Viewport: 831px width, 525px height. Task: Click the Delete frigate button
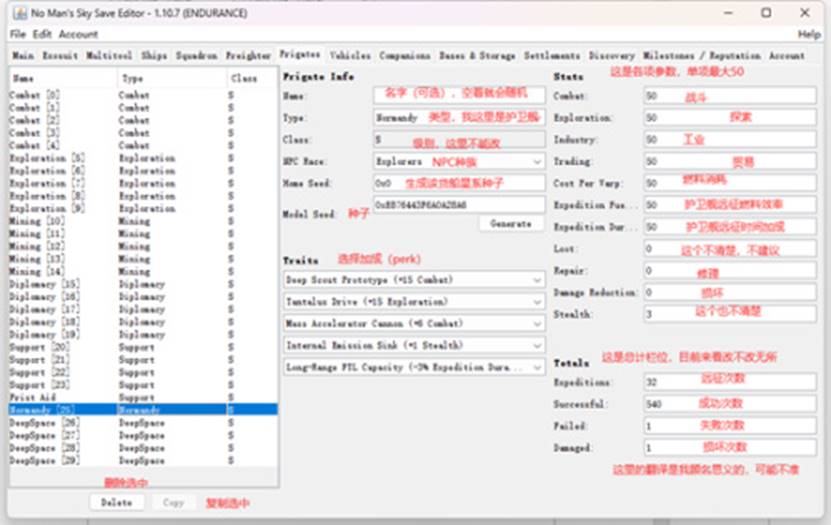point(117,503)
